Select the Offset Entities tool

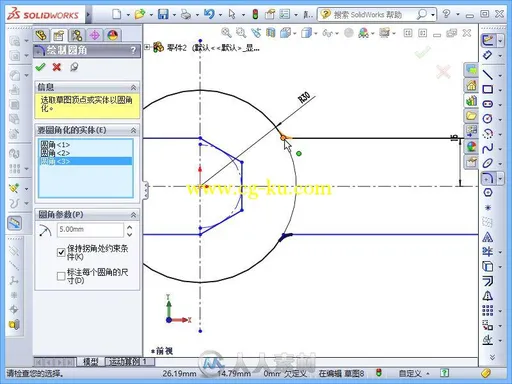(488, 281)
